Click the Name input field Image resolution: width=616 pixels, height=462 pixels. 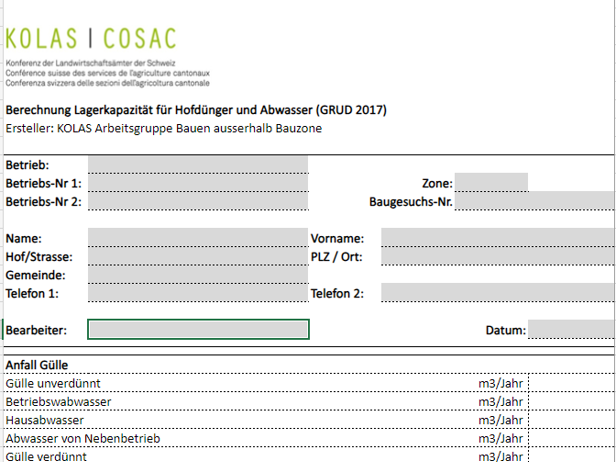click(197, 238)
